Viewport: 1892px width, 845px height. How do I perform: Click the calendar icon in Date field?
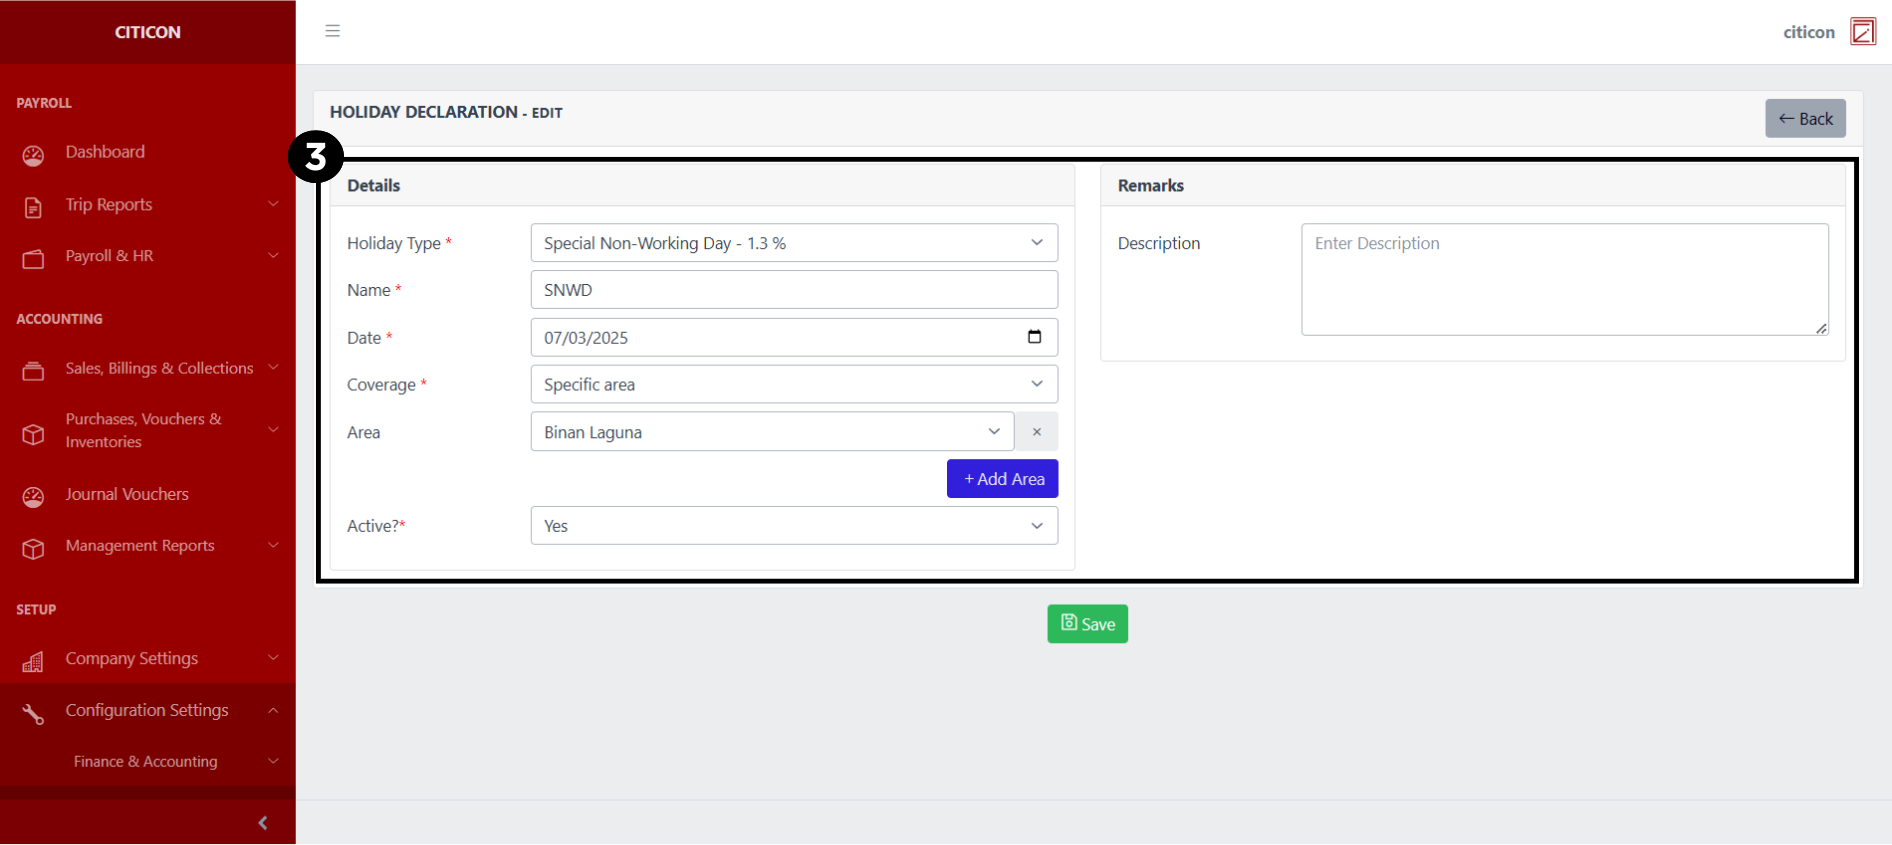pos(1034,337)
